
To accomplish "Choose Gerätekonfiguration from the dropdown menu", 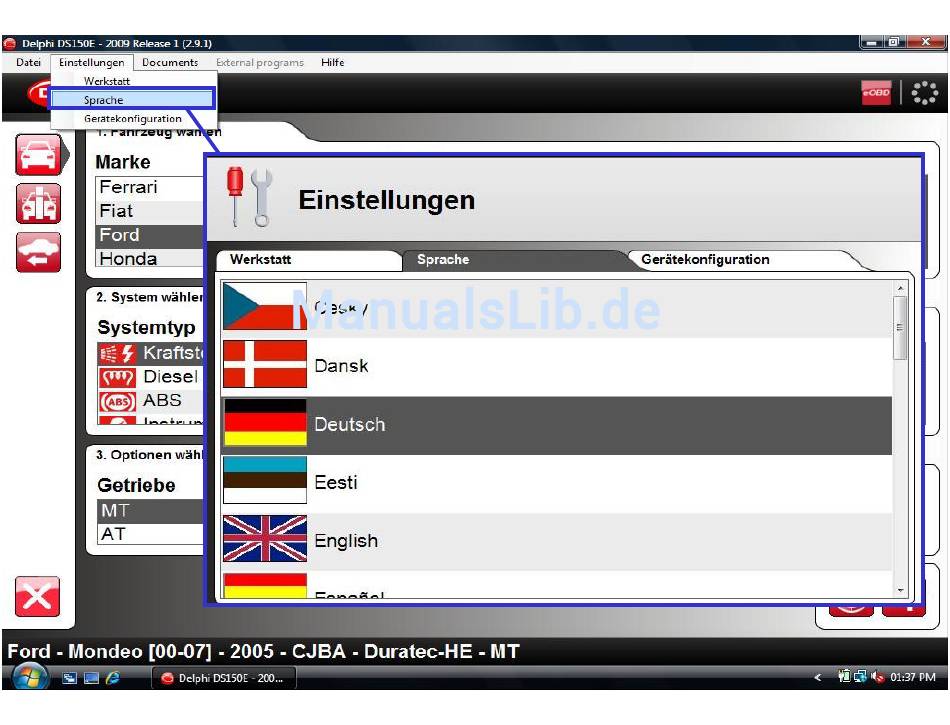I will click(x=133, y=119).
